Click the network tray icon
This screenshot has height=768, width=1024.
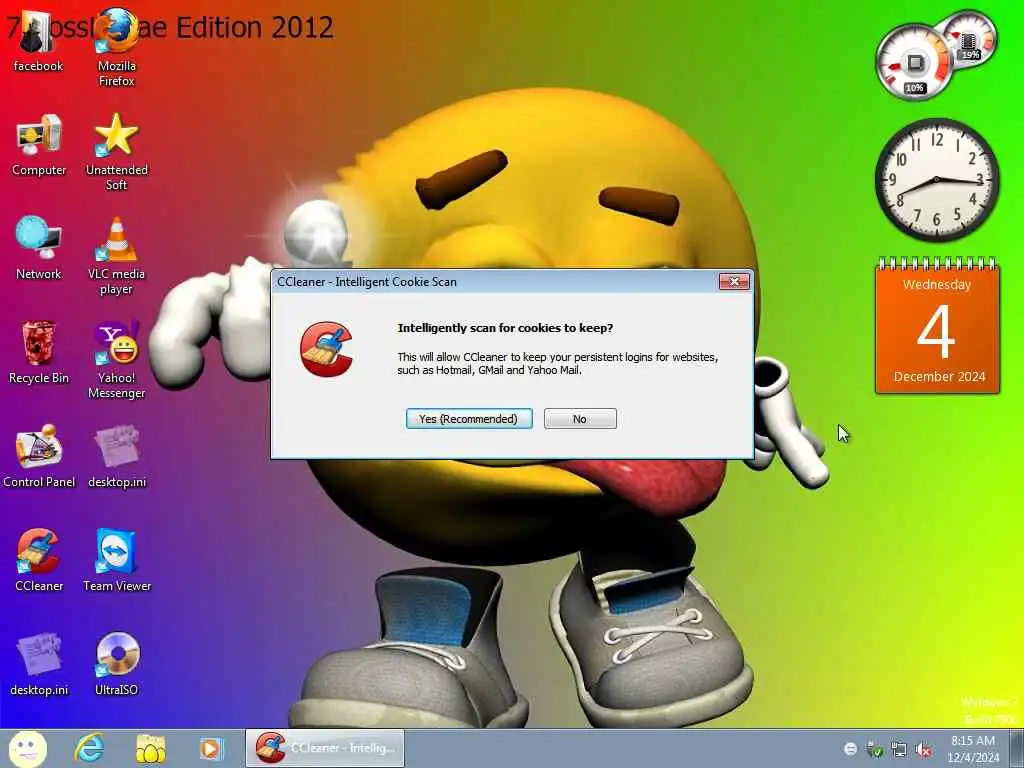899,750
